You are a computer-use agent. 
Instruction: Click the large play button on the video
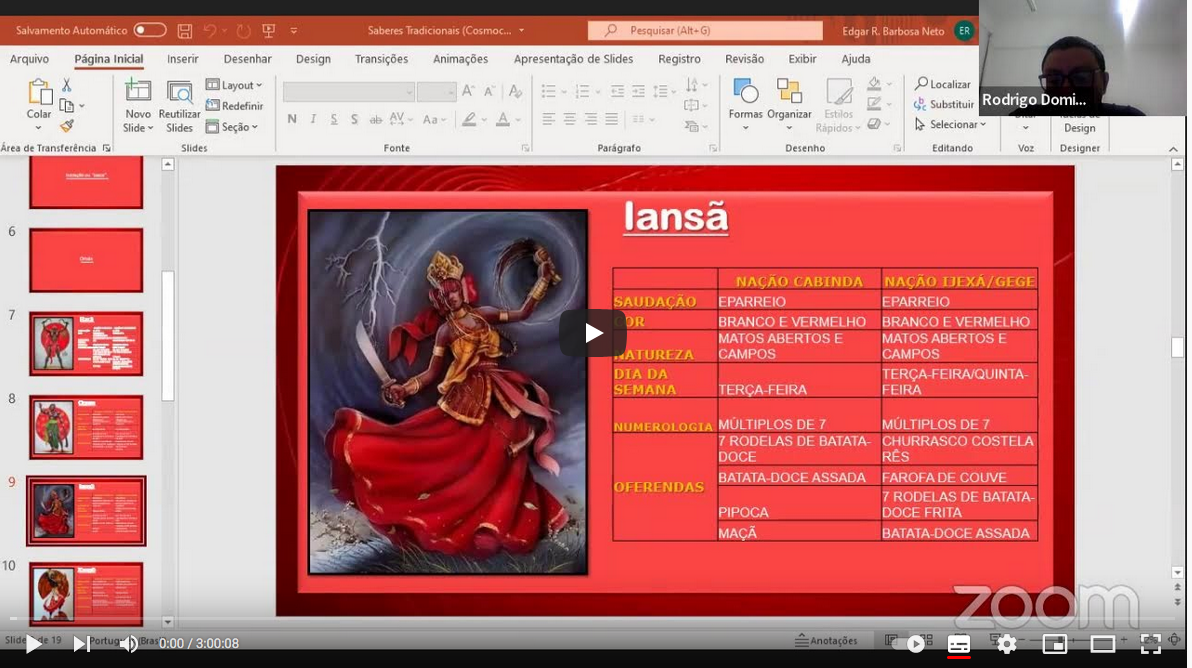point(593,333)
